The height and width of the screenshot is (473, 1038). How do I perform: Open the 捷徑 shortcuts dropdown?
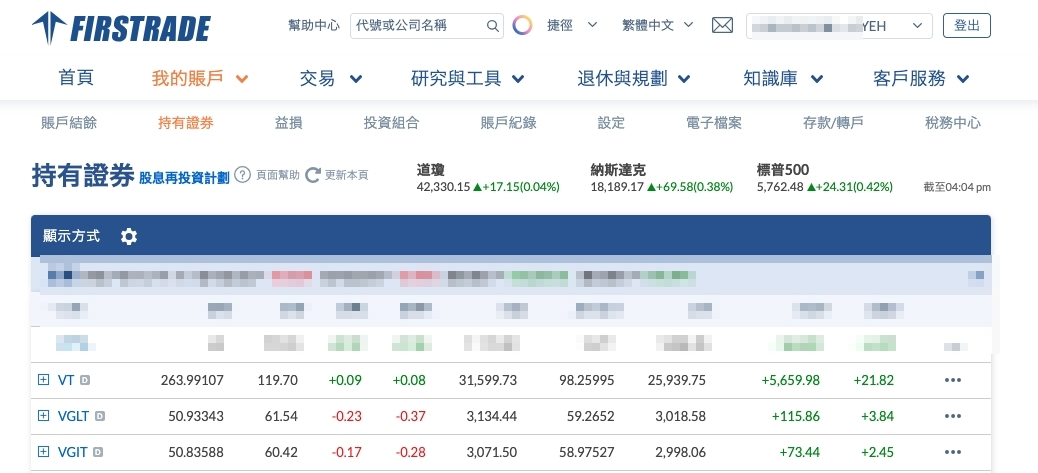[572, 26]
